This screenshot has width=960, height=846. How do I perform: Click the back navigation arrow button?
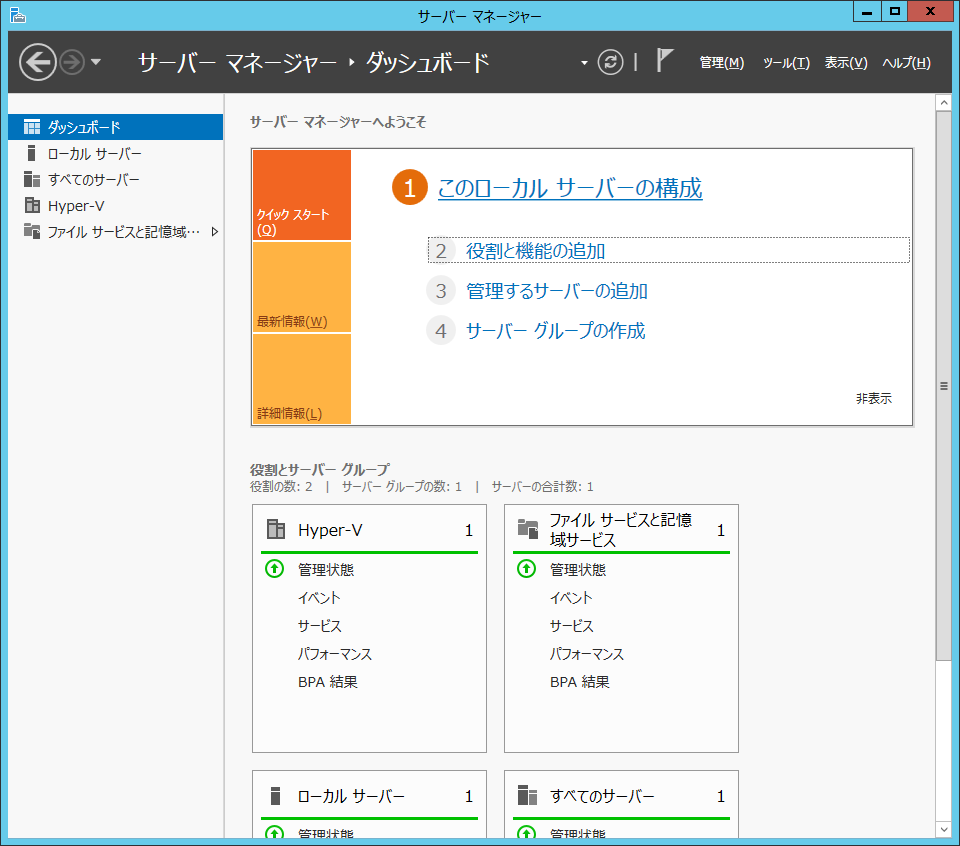point(38,62)
